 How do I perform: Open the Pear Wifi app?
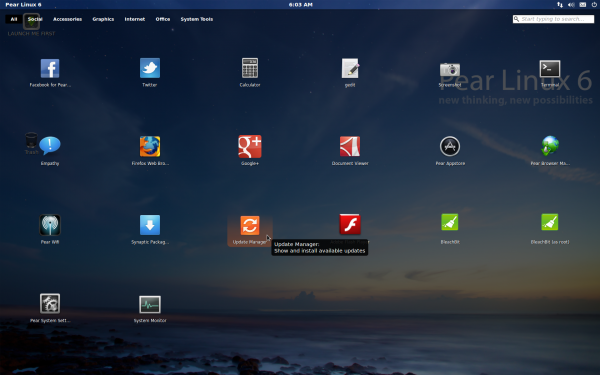coord(50,225)
